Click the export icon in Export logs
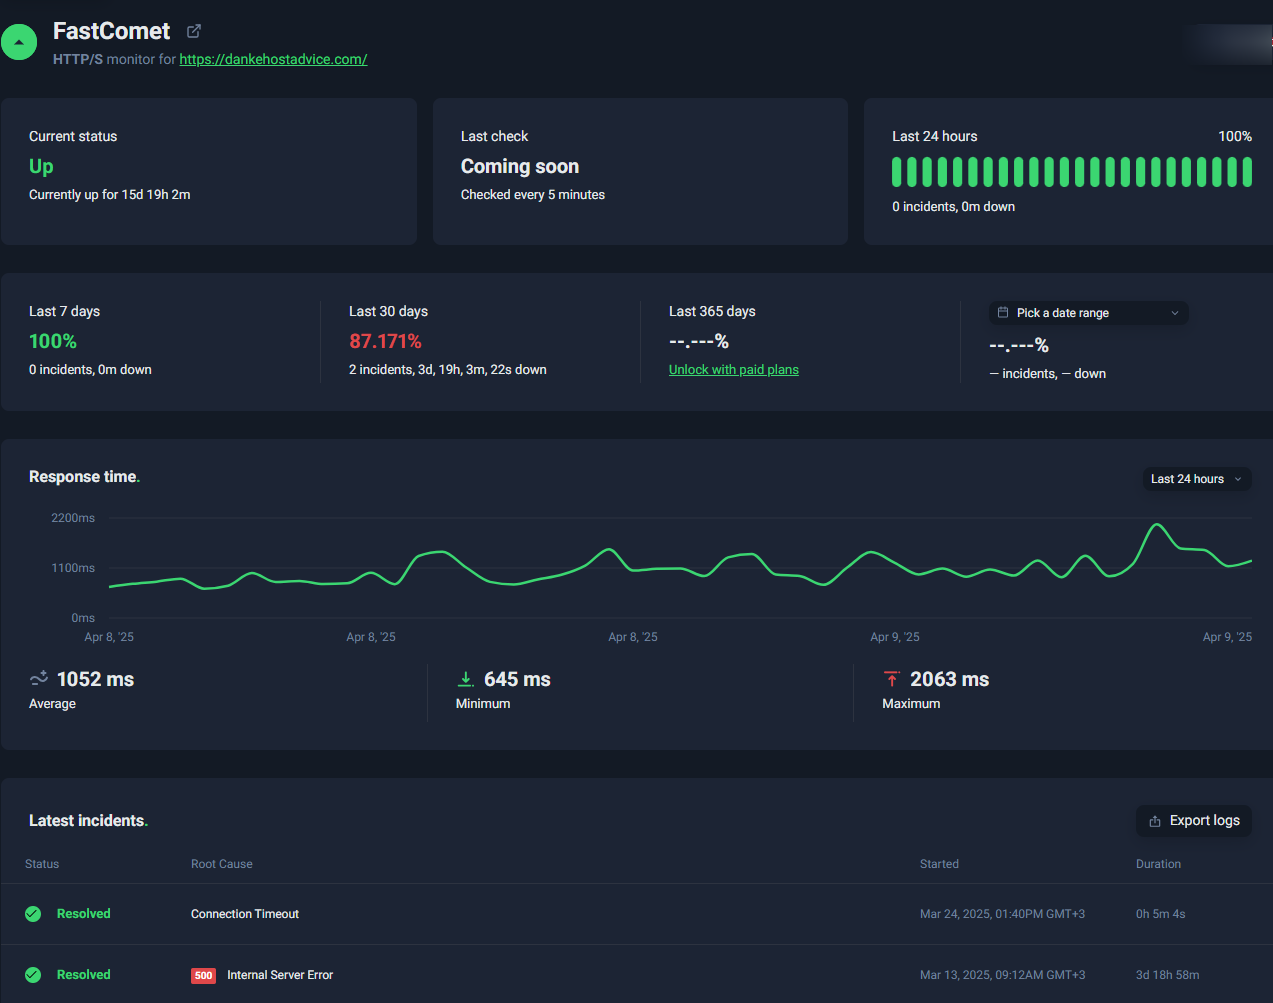1273x1003 pixels. point(1155,821)
